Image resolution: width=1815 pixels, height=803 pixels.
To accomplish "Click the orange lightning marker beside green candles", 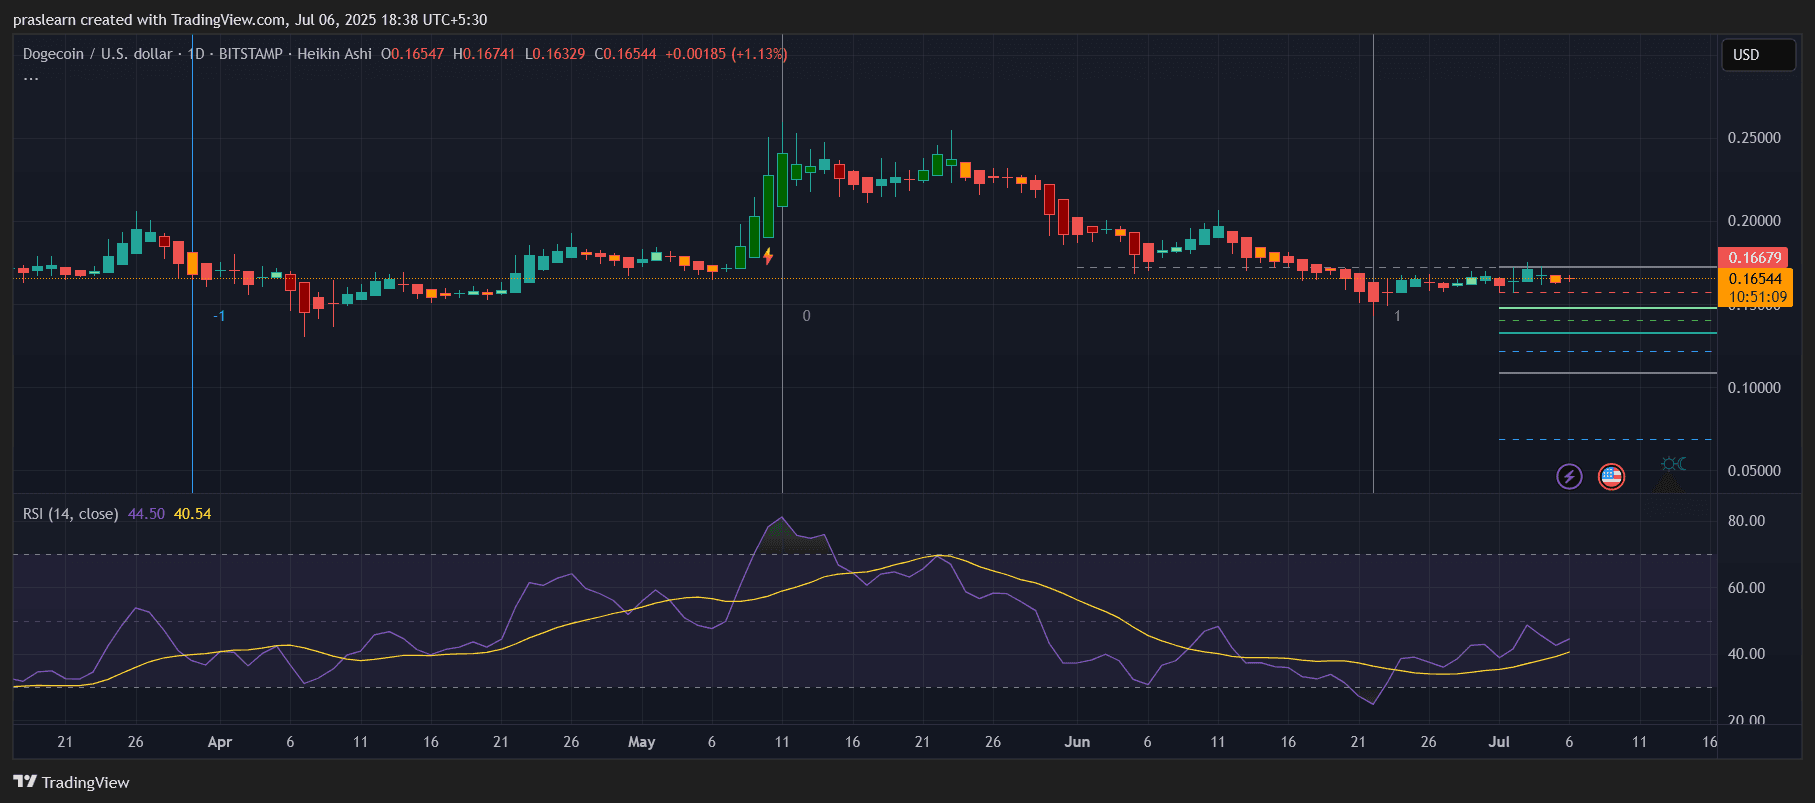I will point(768,256).
